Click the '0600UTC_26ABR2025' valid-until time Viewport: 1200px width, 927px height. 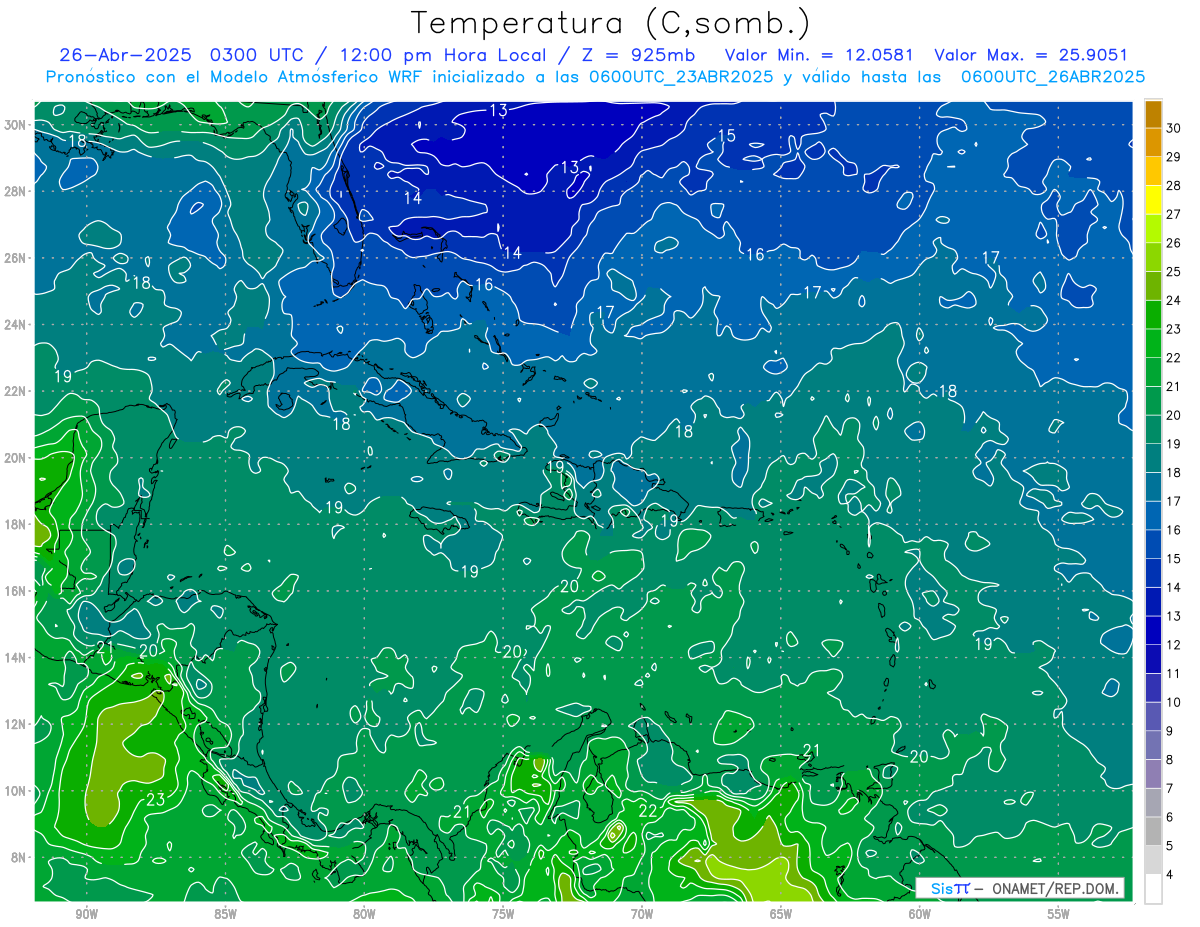[x=1053, y=77]
